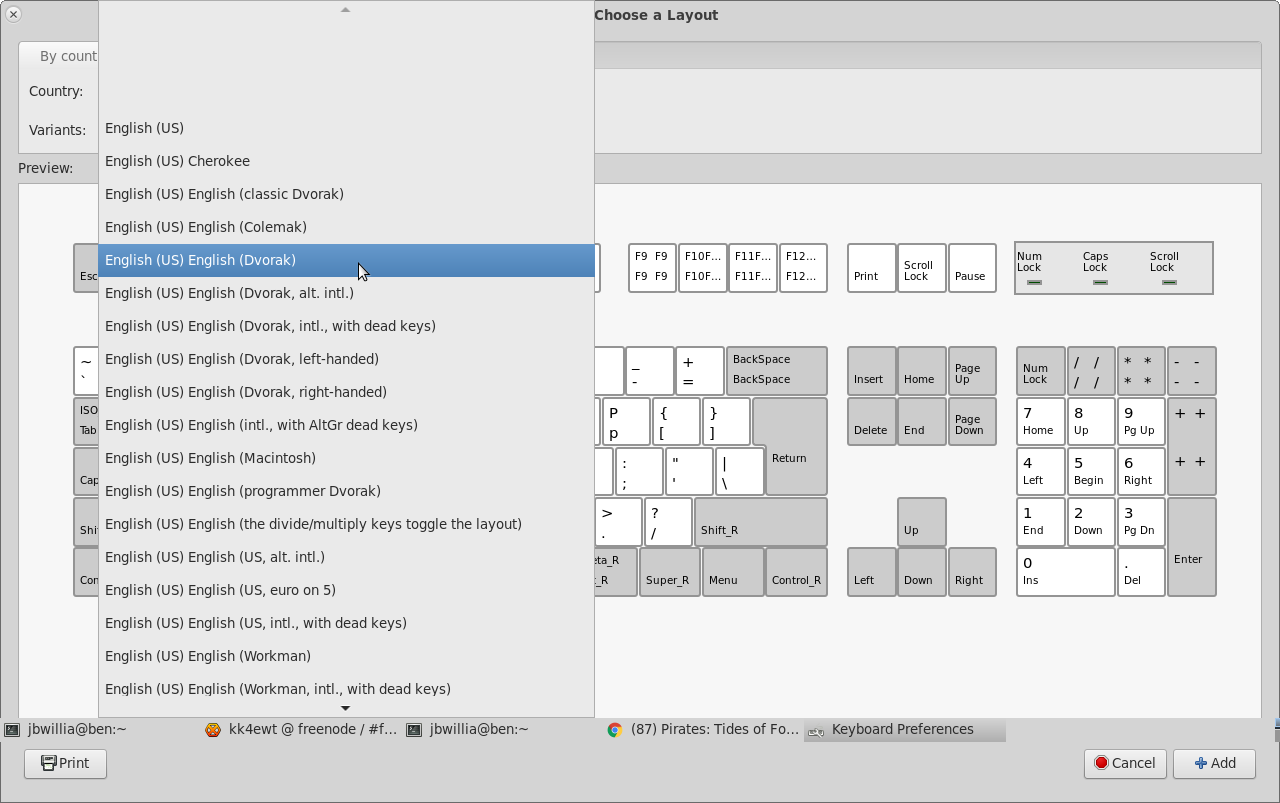Click the Shift_R key in preview
This screenshot has height=803, width=1280.
(x=761, y=522)
